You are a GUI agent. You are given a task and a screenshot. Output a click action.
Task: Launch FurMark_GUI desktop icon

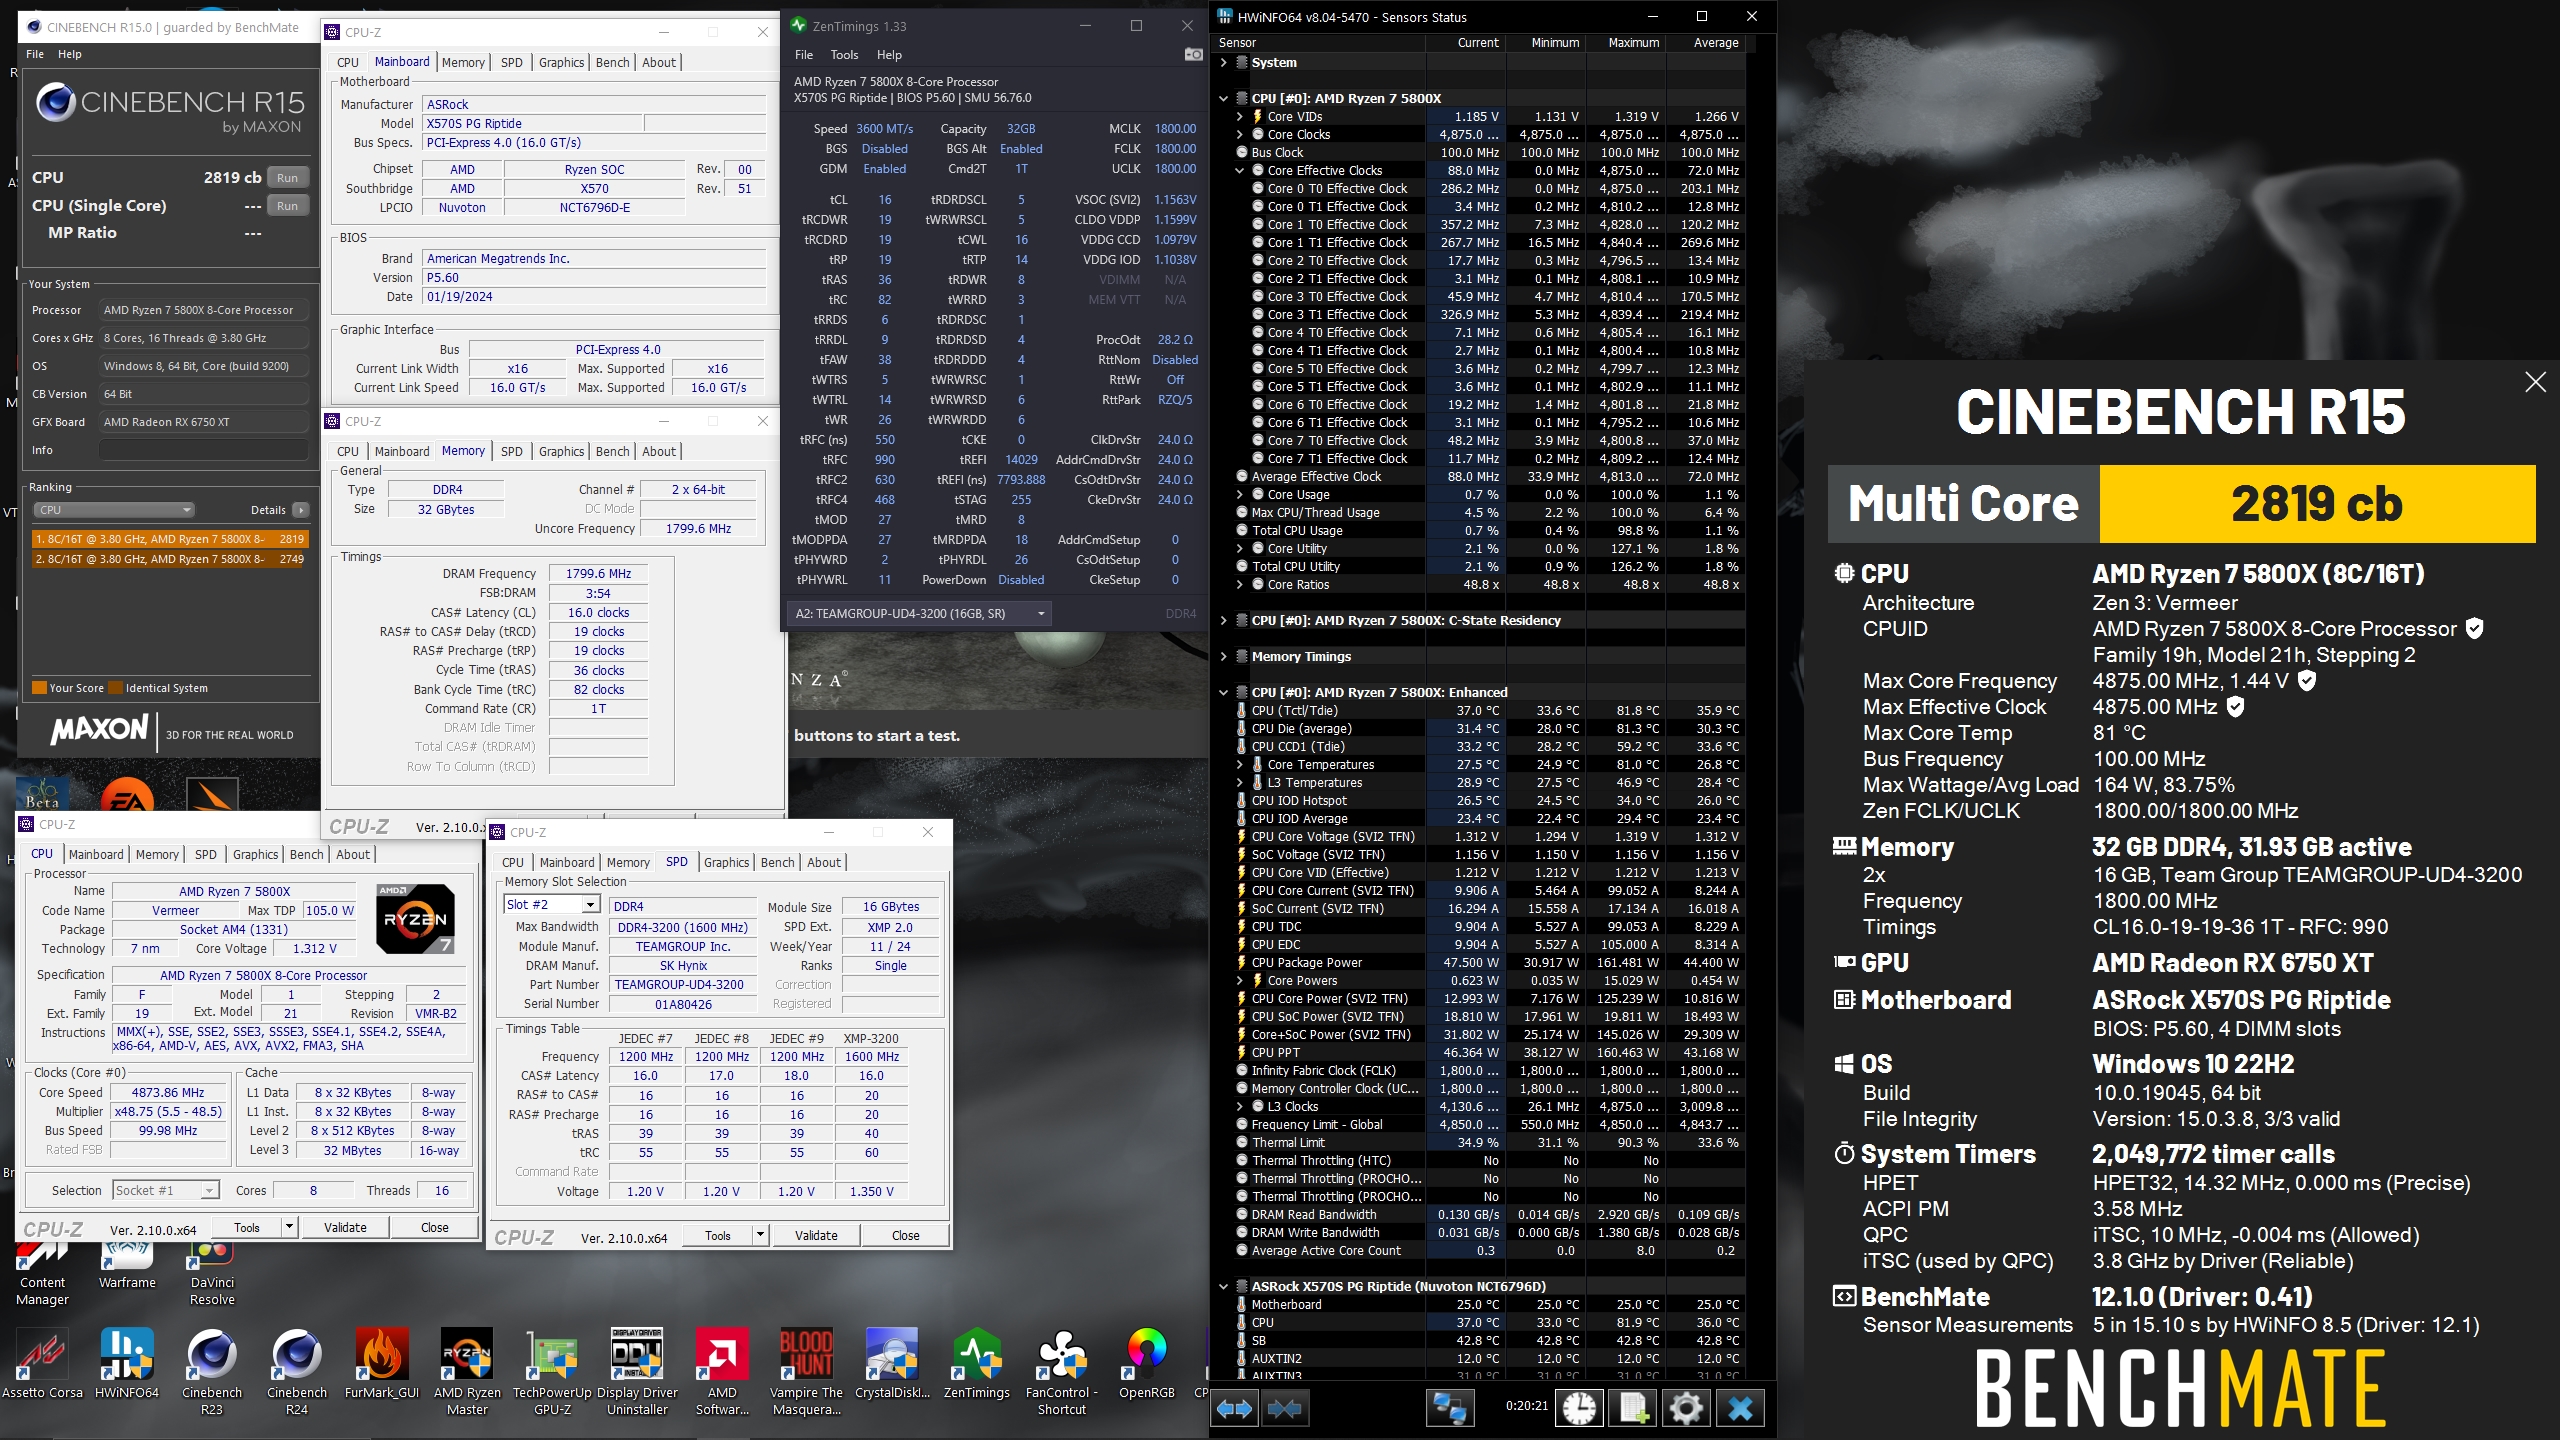point(382,1364)
